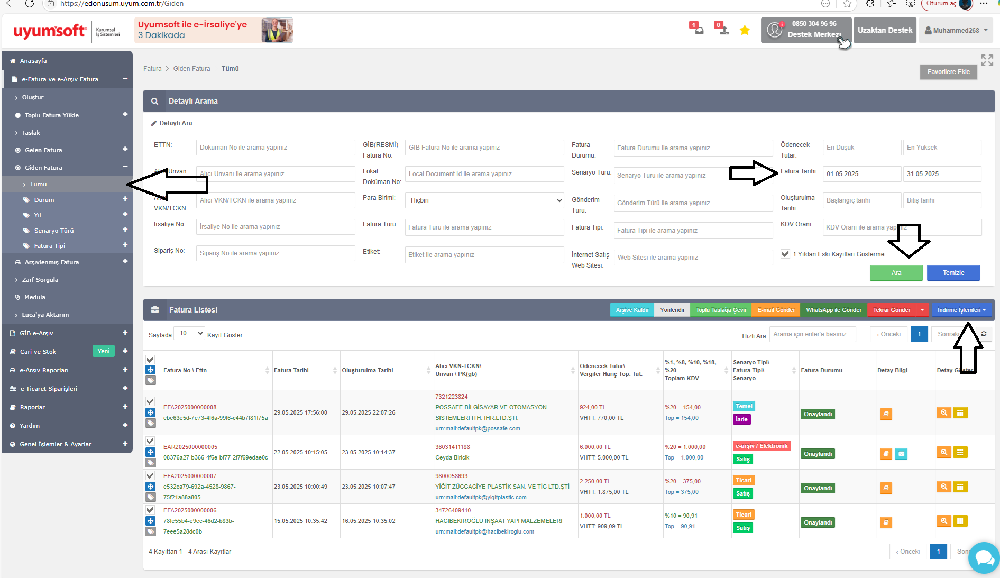Open the inbox notification icon in header
Viewport: 1000px width, 578px height.
696,29
